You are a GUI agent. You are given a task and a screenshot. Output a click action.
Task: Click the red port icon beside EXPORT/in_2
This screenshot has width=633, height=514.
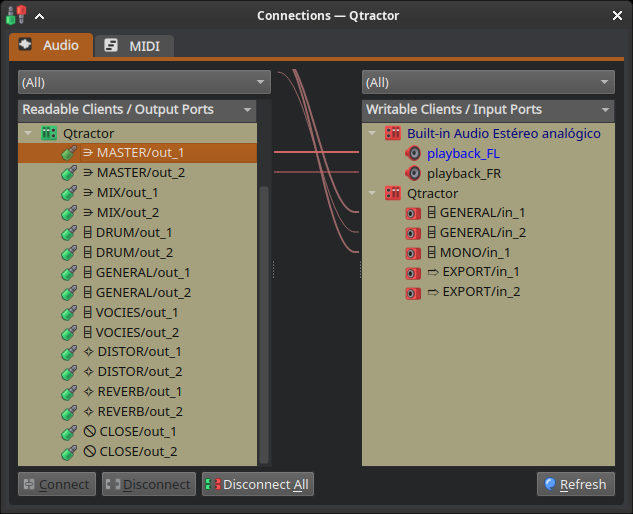(x=413, y=293)
